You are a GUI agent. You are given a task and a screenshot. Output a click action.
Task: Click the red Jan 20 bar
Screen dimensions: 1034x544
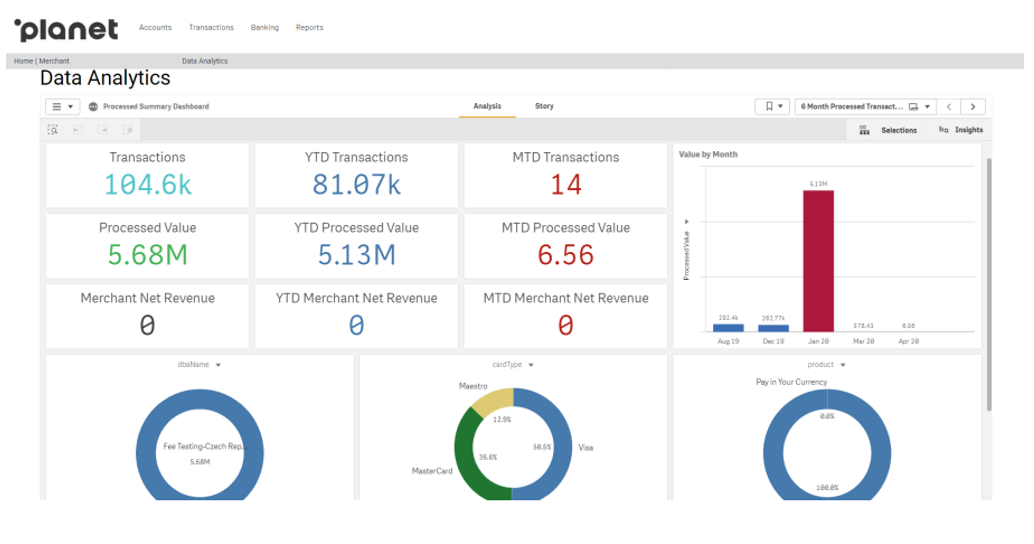(x=818, y=260)
